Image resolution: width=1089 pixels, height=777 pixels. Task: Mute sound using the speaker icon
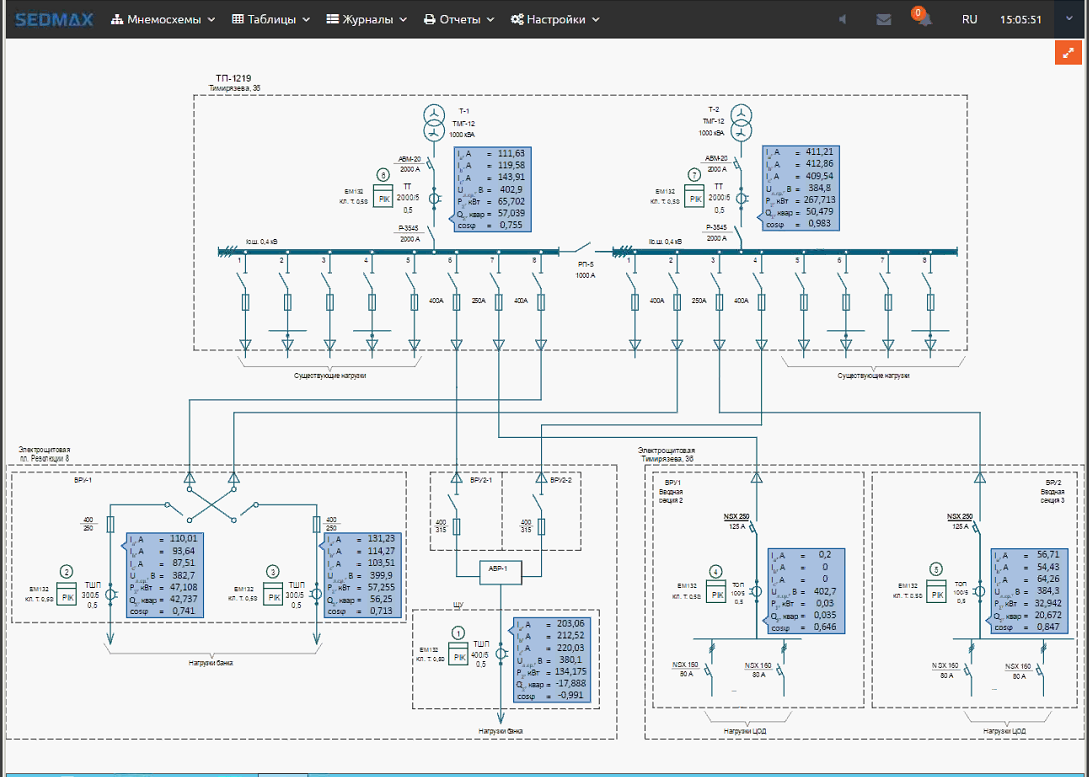pos(843,19)
